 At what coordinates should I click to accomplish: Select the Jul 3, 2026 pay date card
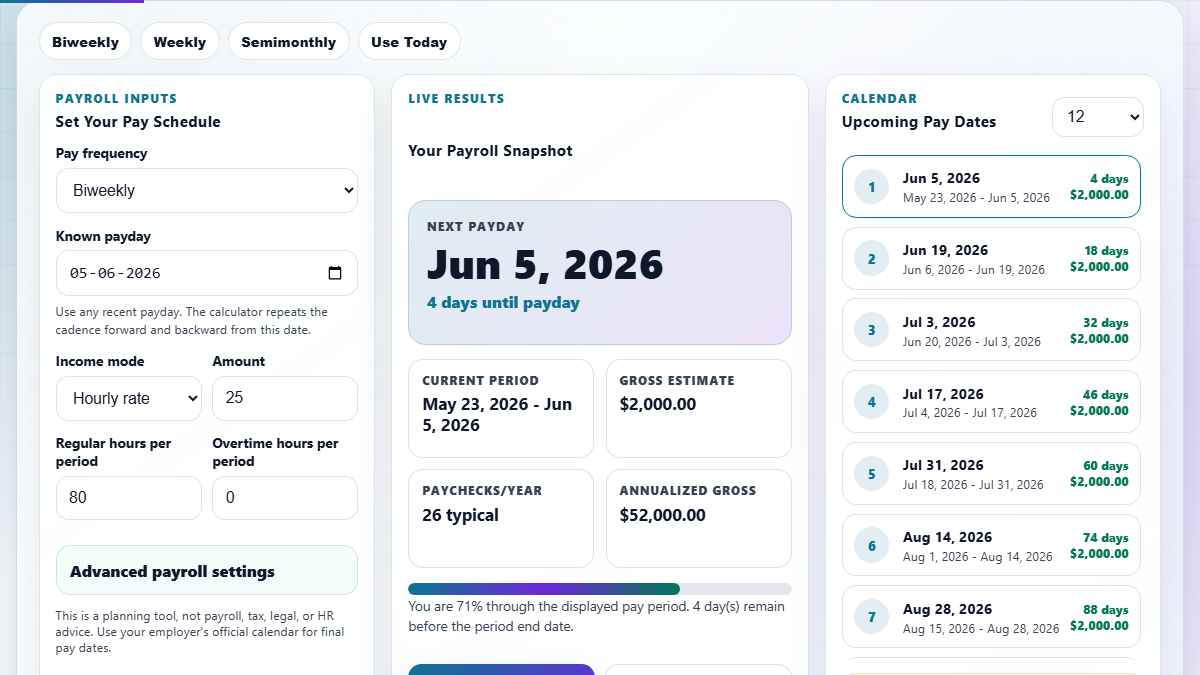[991, 330]
